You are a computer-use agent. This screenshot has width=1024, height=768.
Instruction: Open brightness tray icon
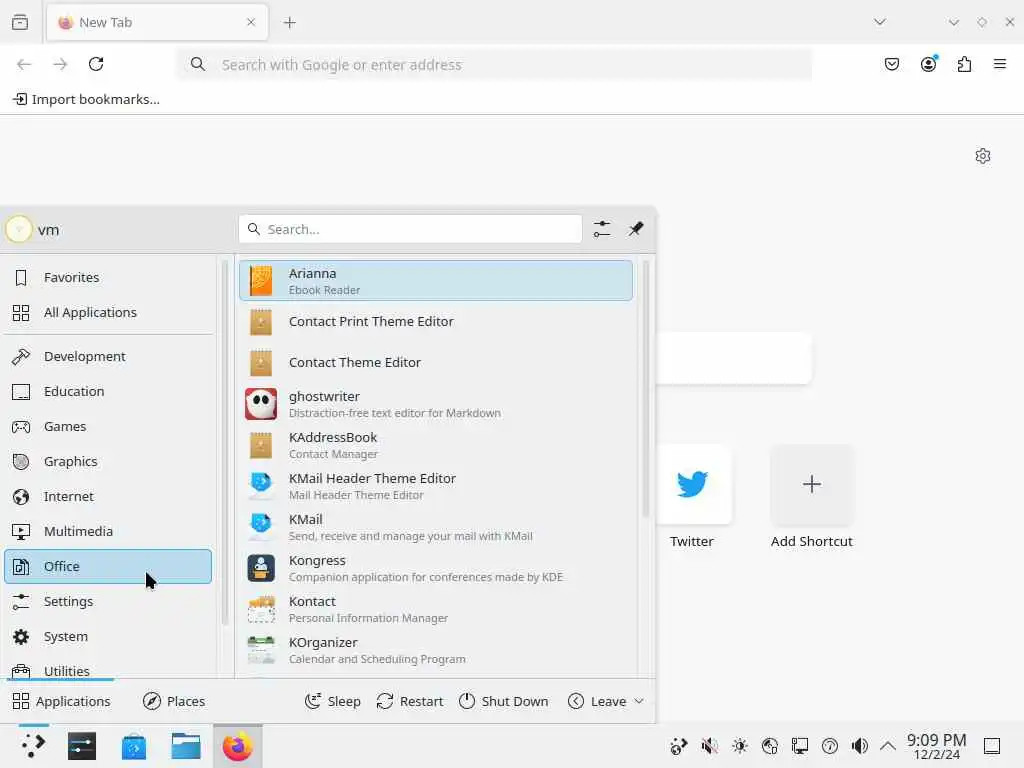coord(739,746)
